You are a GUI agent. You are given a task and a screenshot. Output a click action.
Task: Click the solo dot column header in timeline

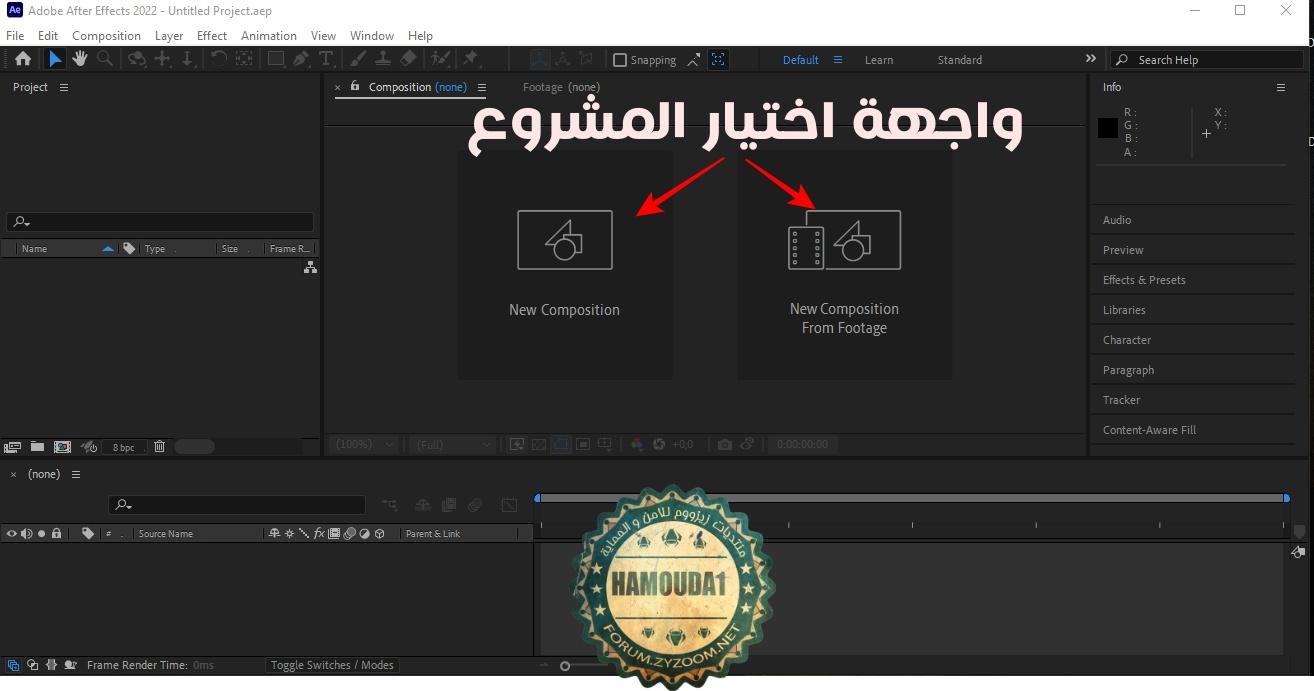41,534
